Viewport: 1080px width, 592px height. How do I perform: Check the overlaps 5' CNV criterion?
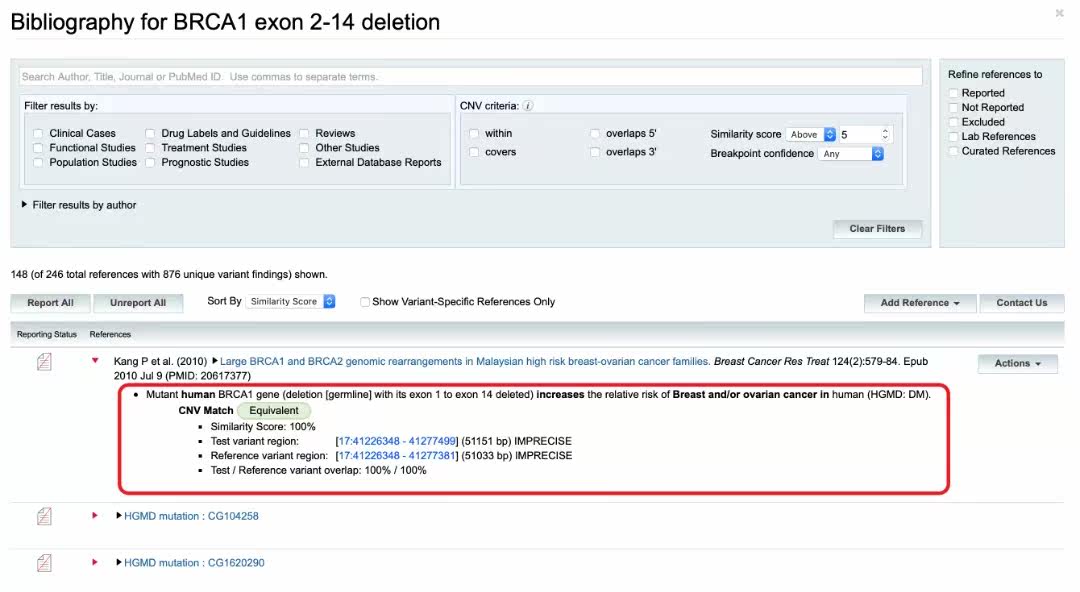595,134
